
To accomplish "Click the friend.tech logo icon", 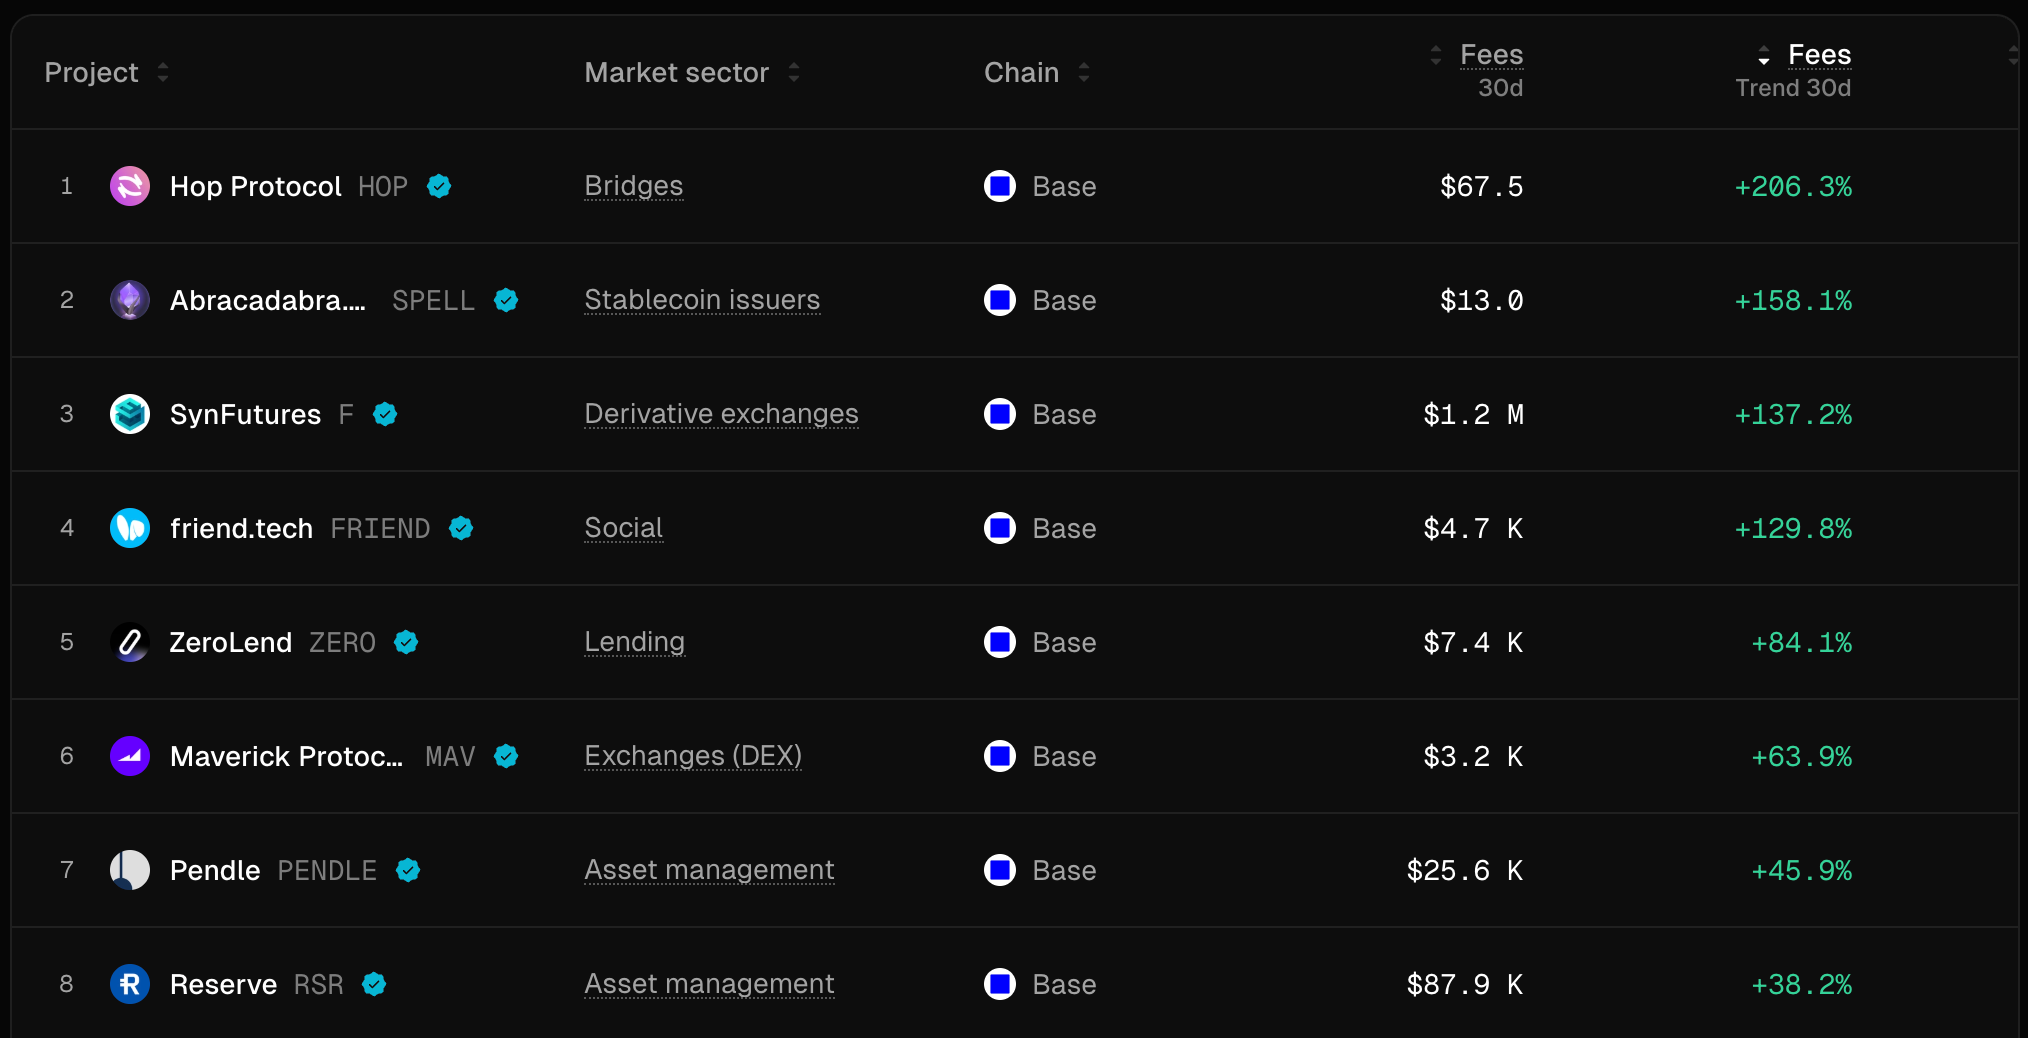I will [130, 528].
